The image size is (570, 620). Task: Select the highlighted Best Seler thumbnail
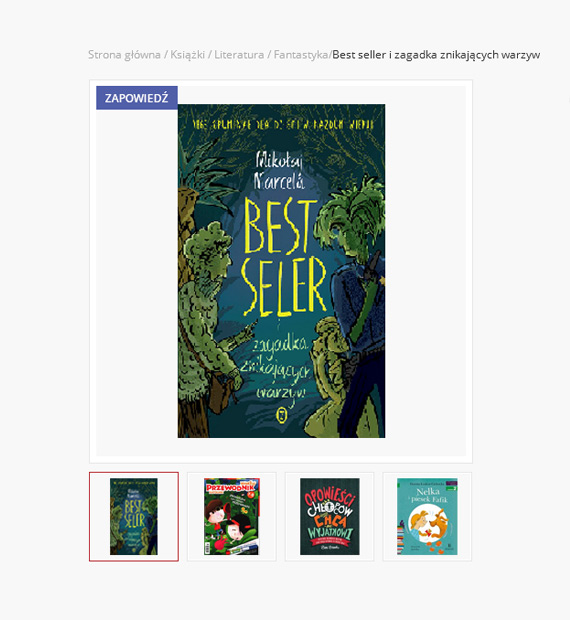(134, 516)
